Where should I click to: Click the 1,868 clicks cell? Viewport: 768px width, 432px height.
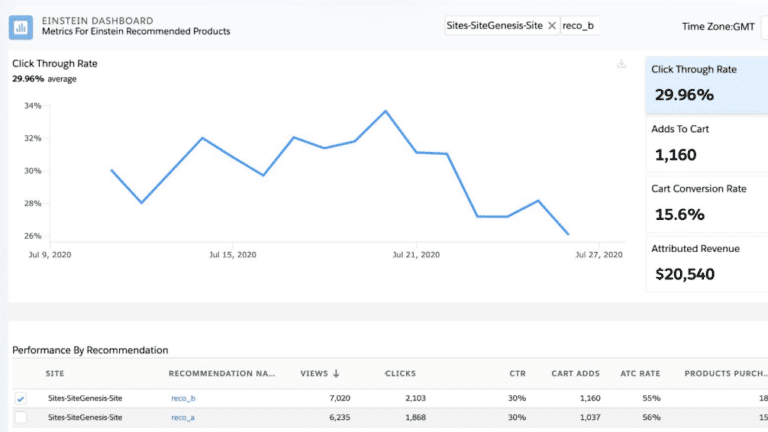[x=415, y=417]
